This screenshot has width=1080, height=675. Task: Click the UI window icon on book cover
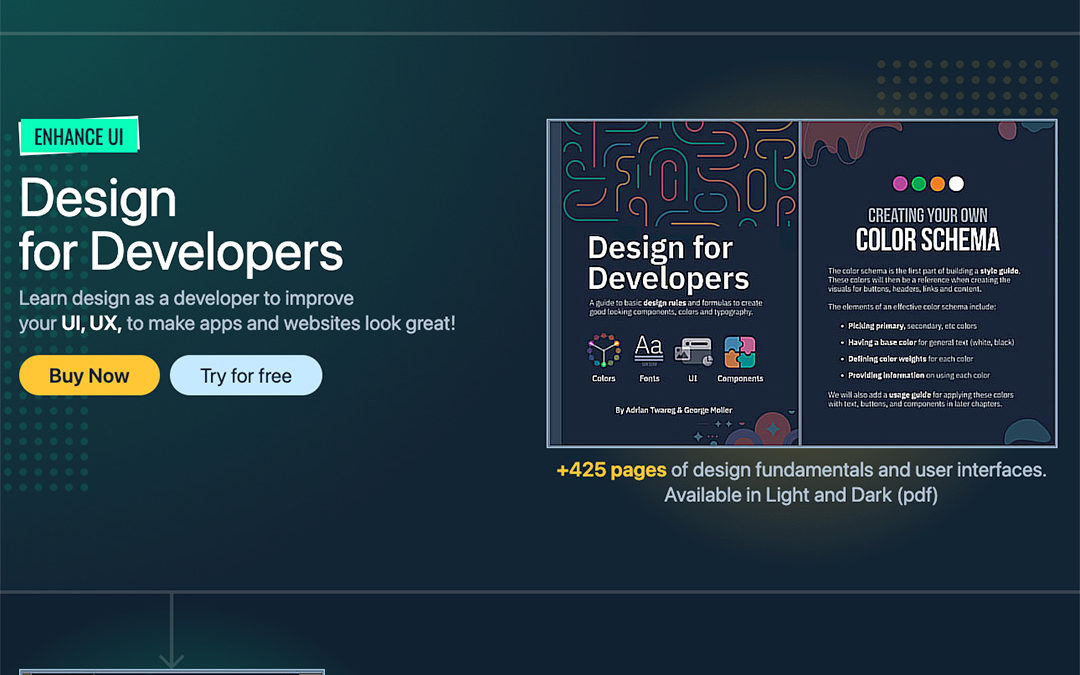point(693,351)
